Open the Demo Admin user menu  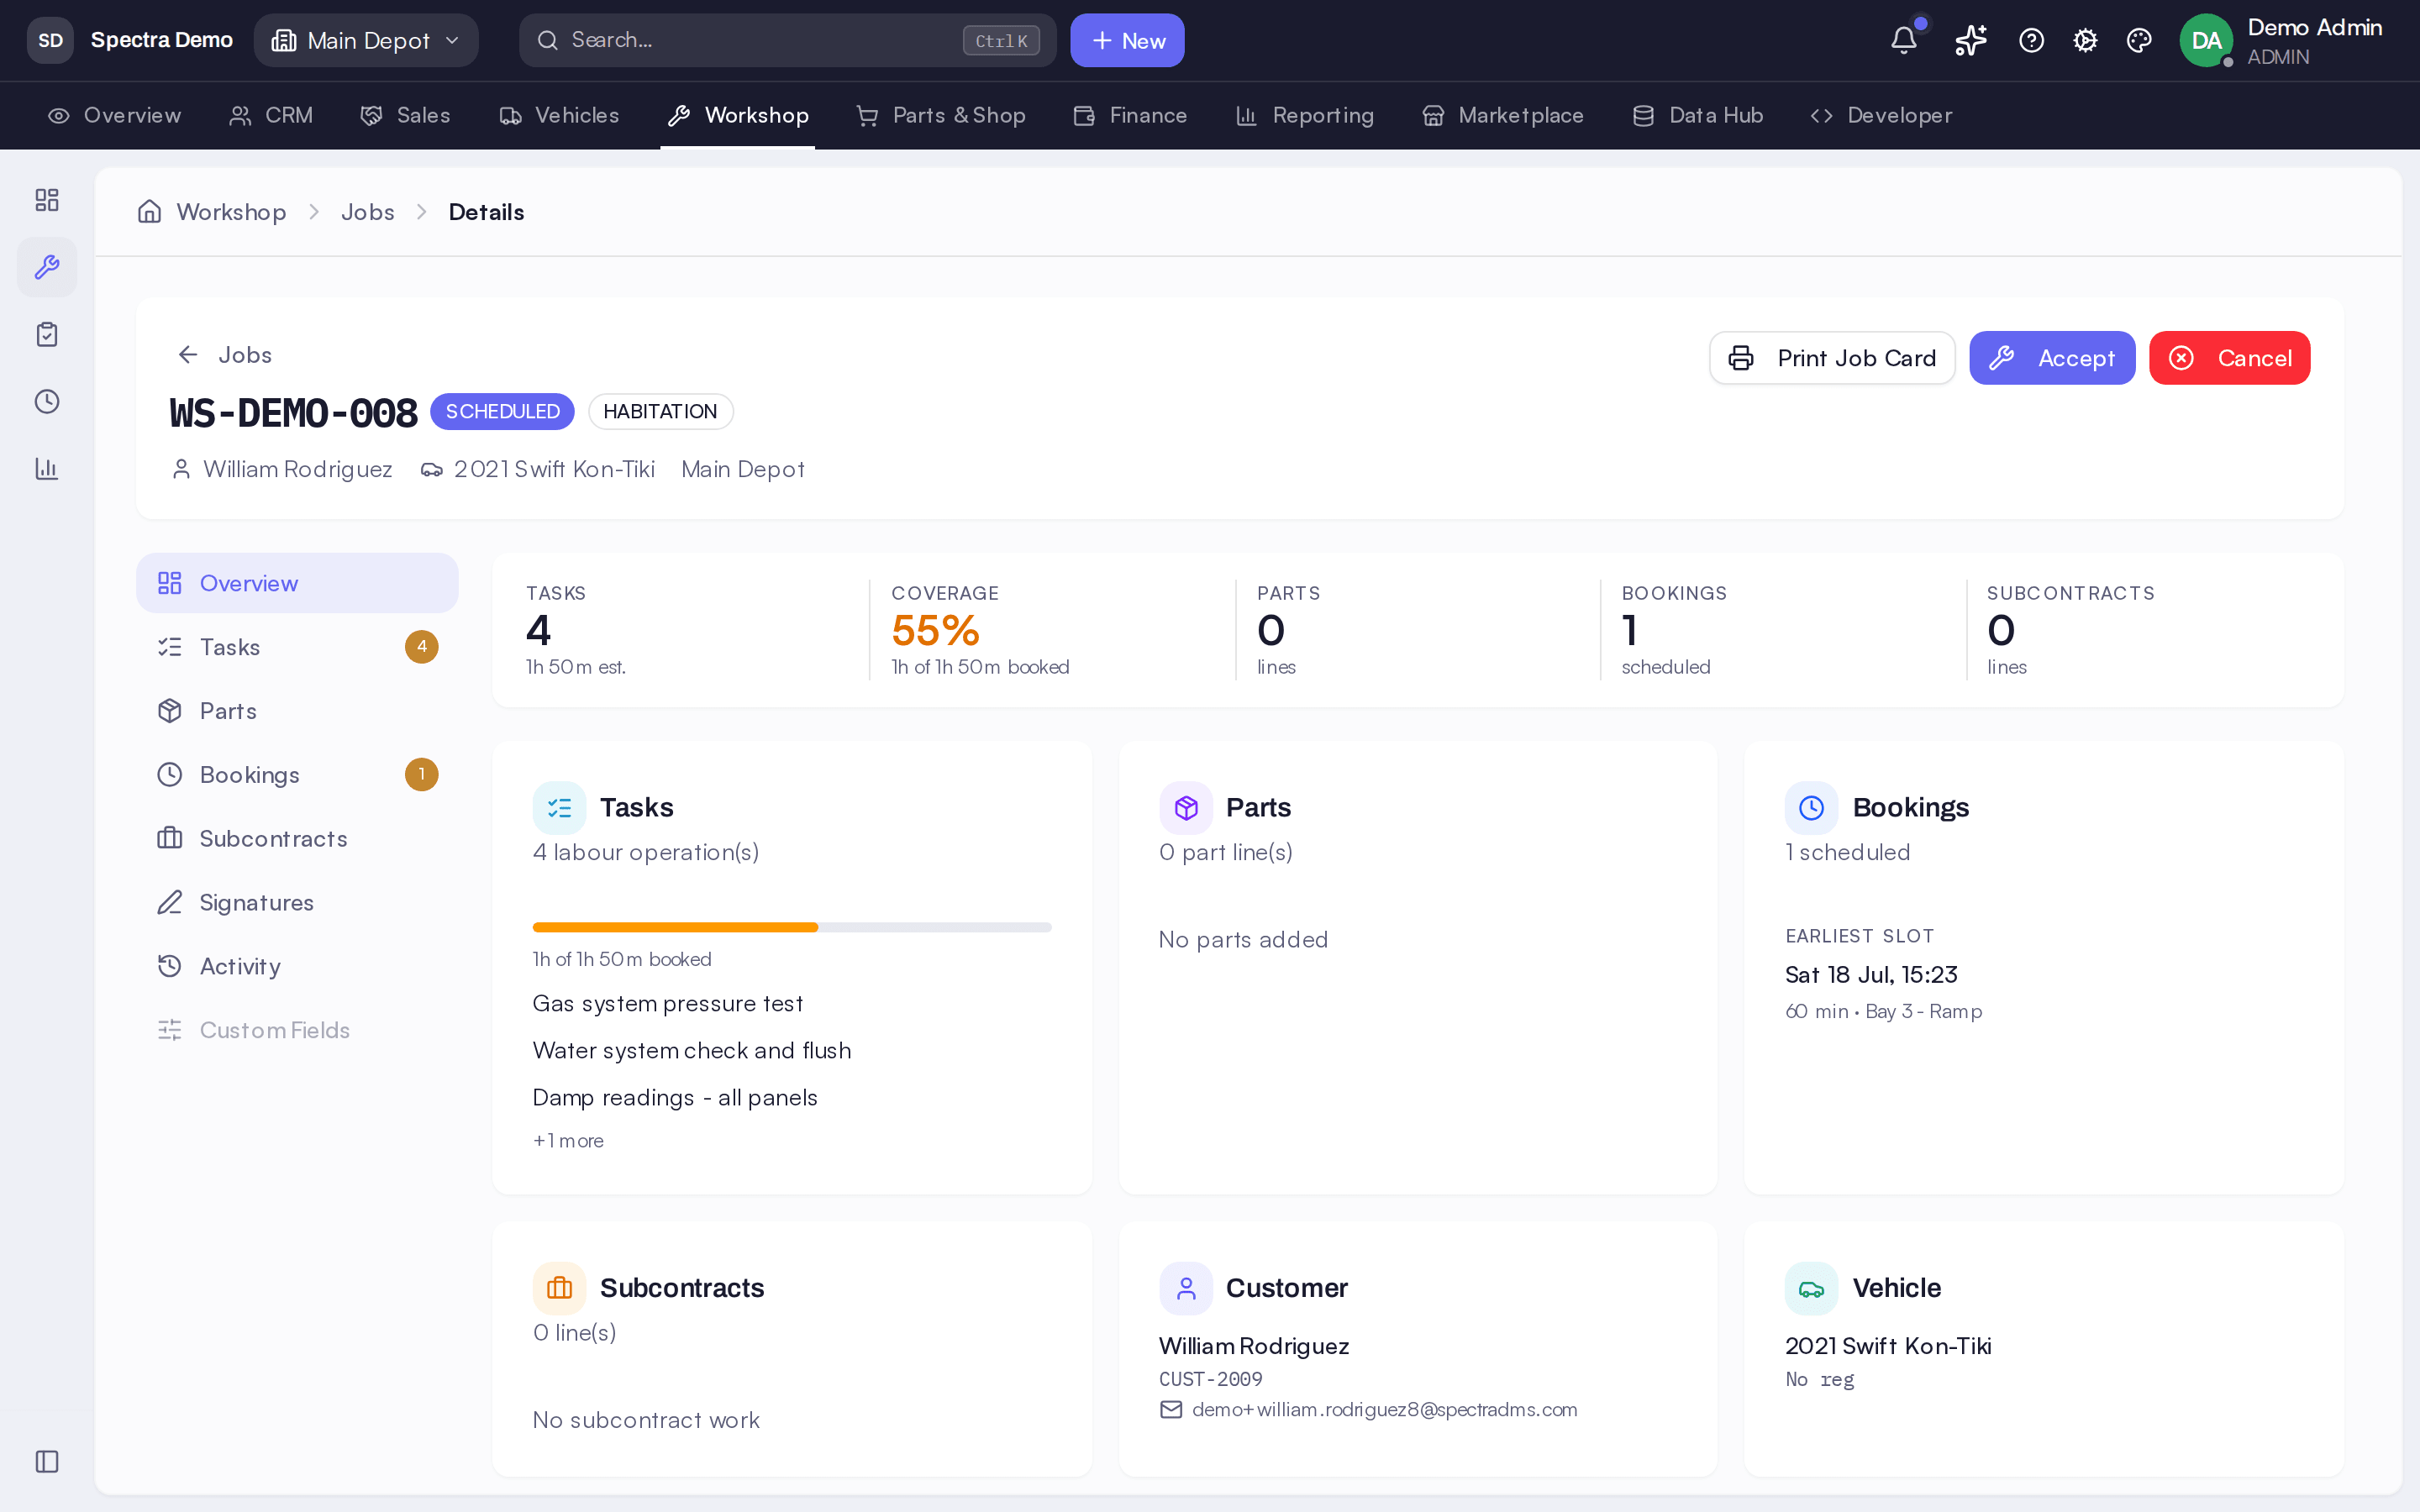pyautogui.click(x=2282, y=40)
